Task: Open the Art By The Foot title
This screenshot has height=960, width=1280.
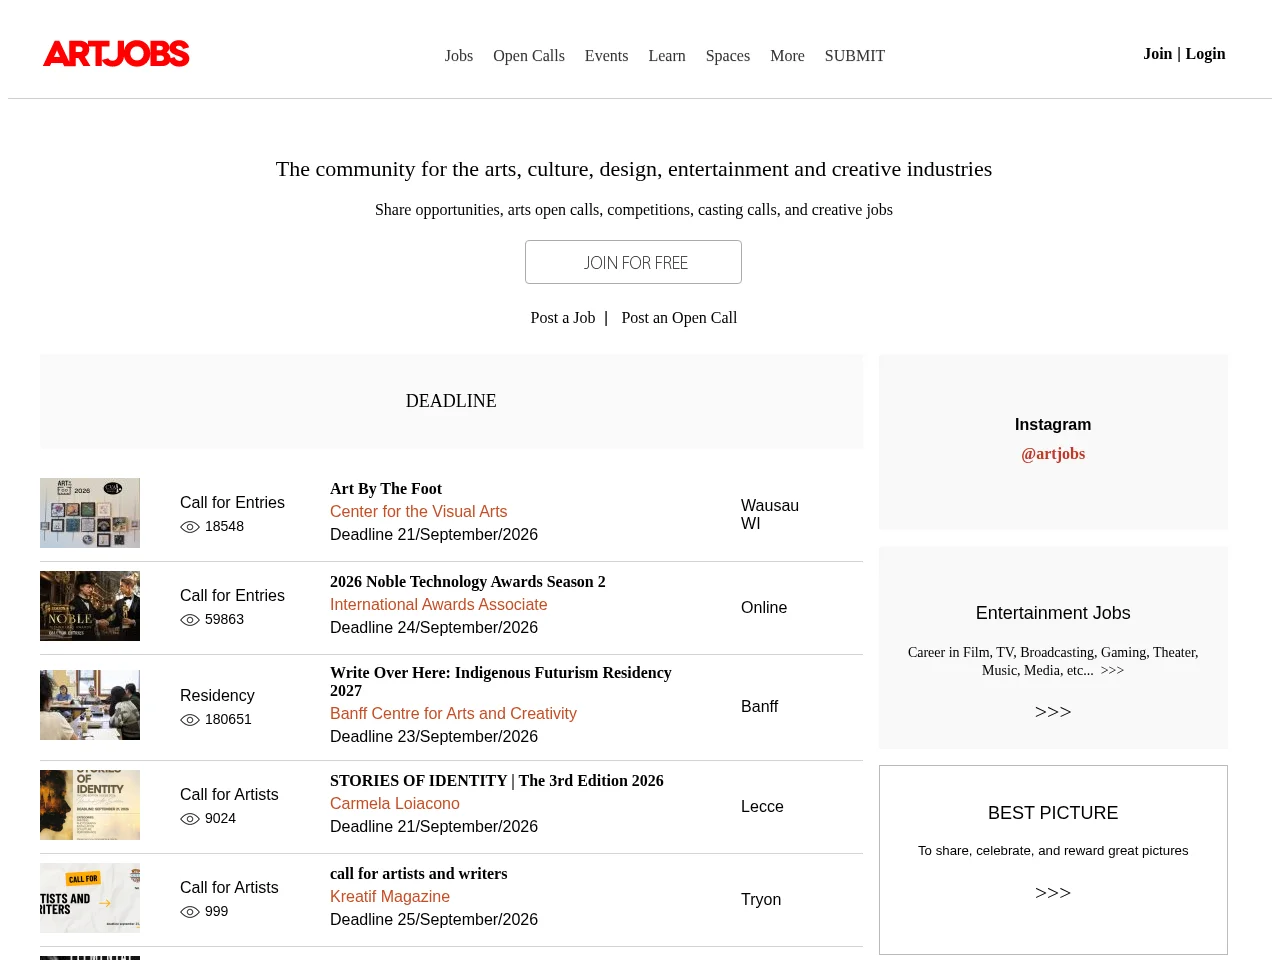Action: (x=386, y=489)
